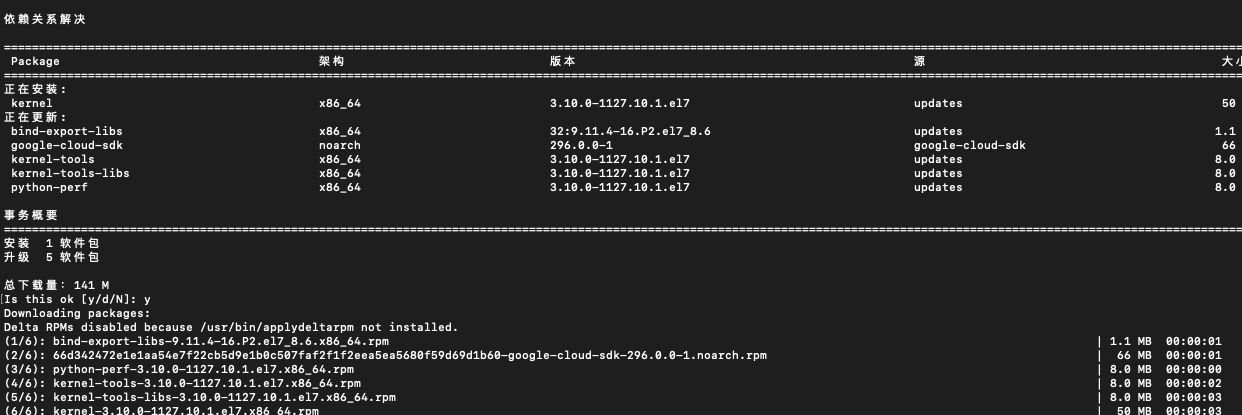Click version 32:9.11.4-16.P2.el7_8.6
This screenshot has height=415, width=1242.
630,131
